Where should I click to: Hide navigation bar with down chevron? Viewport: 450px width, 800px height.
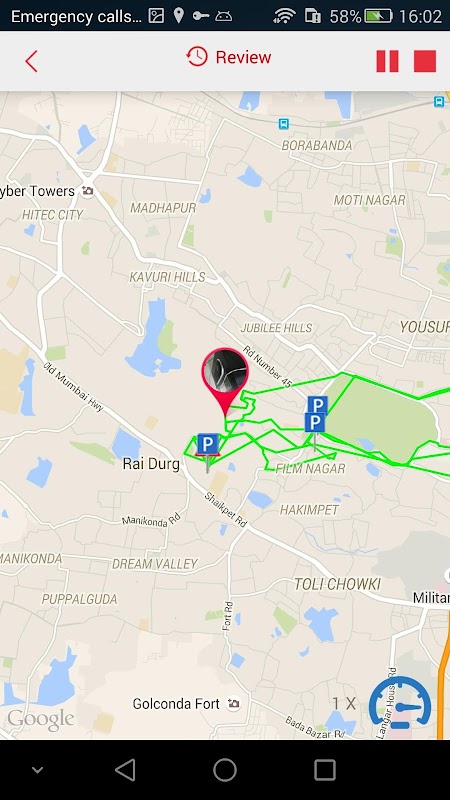click(37, 770)
